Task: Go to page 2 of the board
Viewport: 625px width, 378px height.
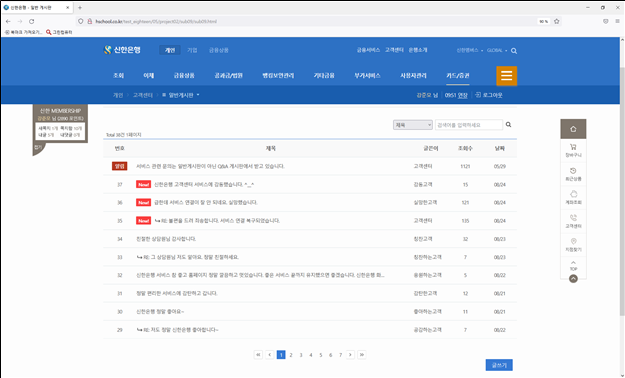Action: (x=291, y=355)
